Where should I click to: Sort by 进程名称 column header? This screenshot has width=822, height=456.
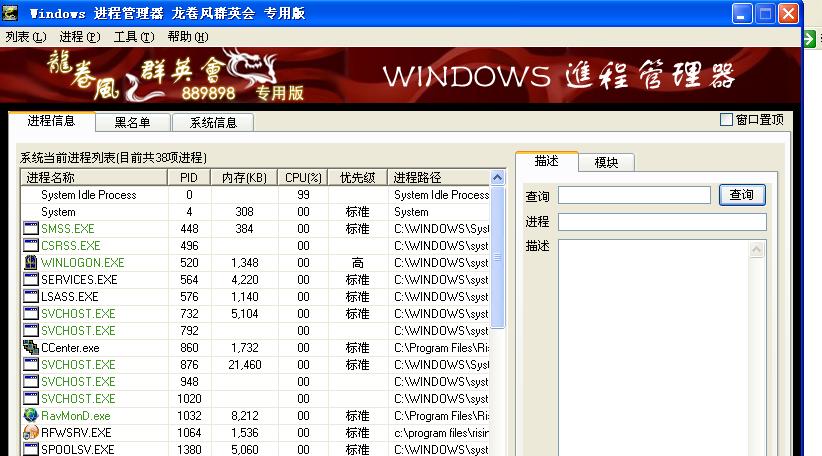click(x=94, y=178)
